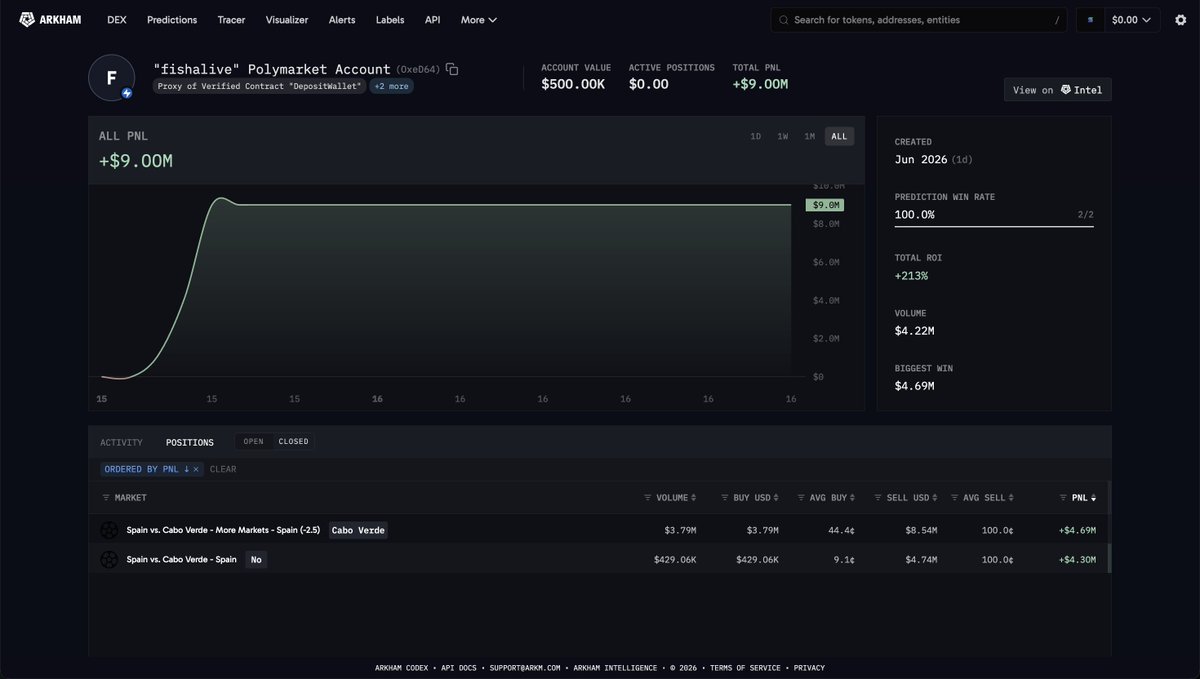Sort by SELL USD using its sort arrows
Viewport: 1200px width, 679px height.
(935, 497)
